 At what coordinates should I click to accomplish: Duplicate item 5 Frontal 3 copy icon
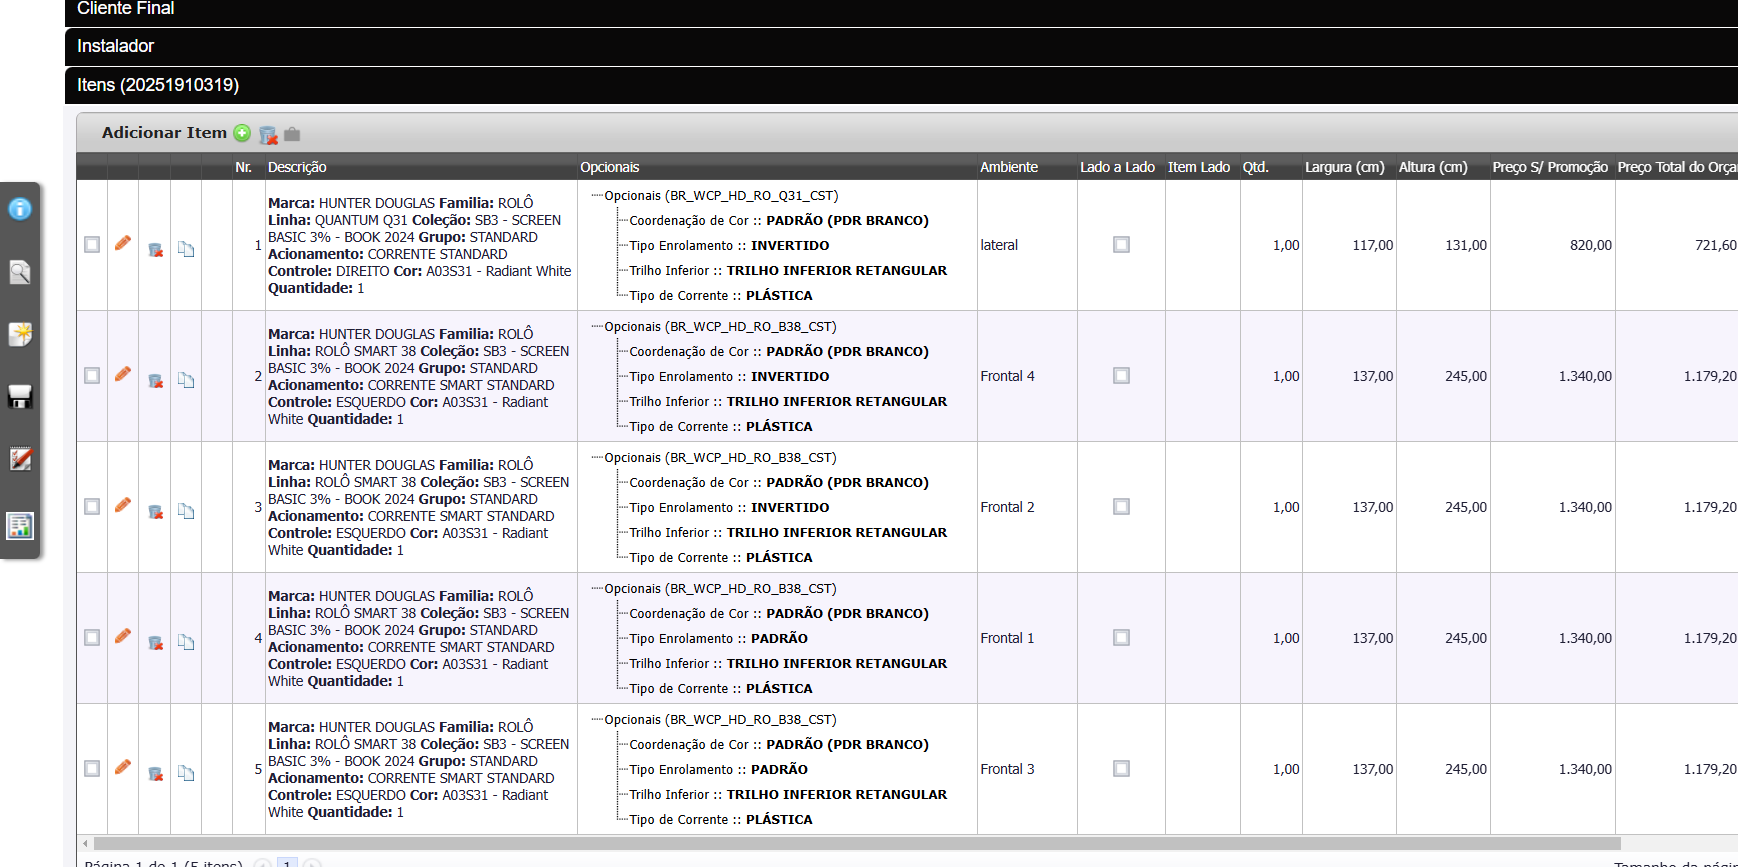tap(186, 773)
